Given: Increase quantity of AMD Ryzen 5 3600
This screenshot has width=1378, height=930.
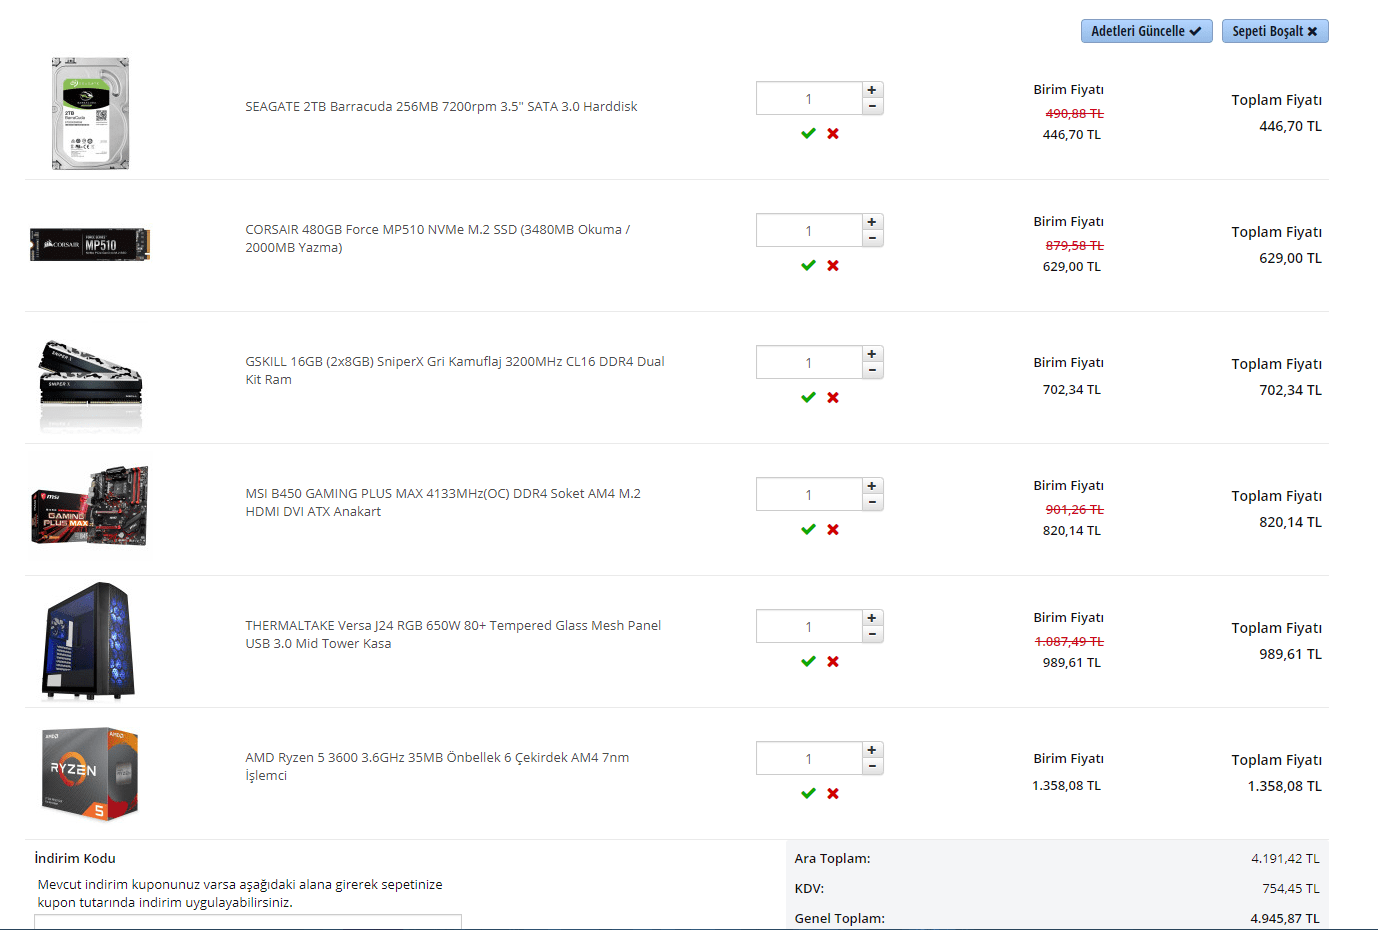Looking at the screenshot, I should tap(872, 750).
